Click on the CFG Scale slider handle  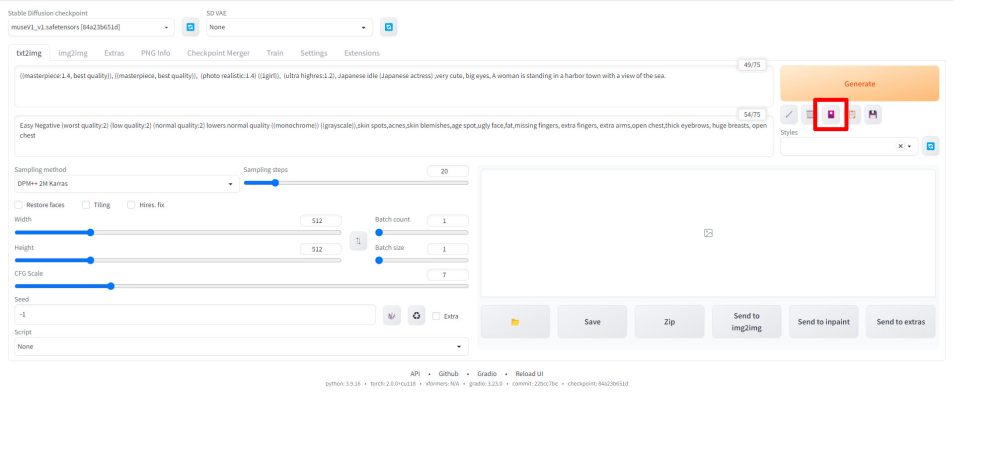(x=110, y=286)
